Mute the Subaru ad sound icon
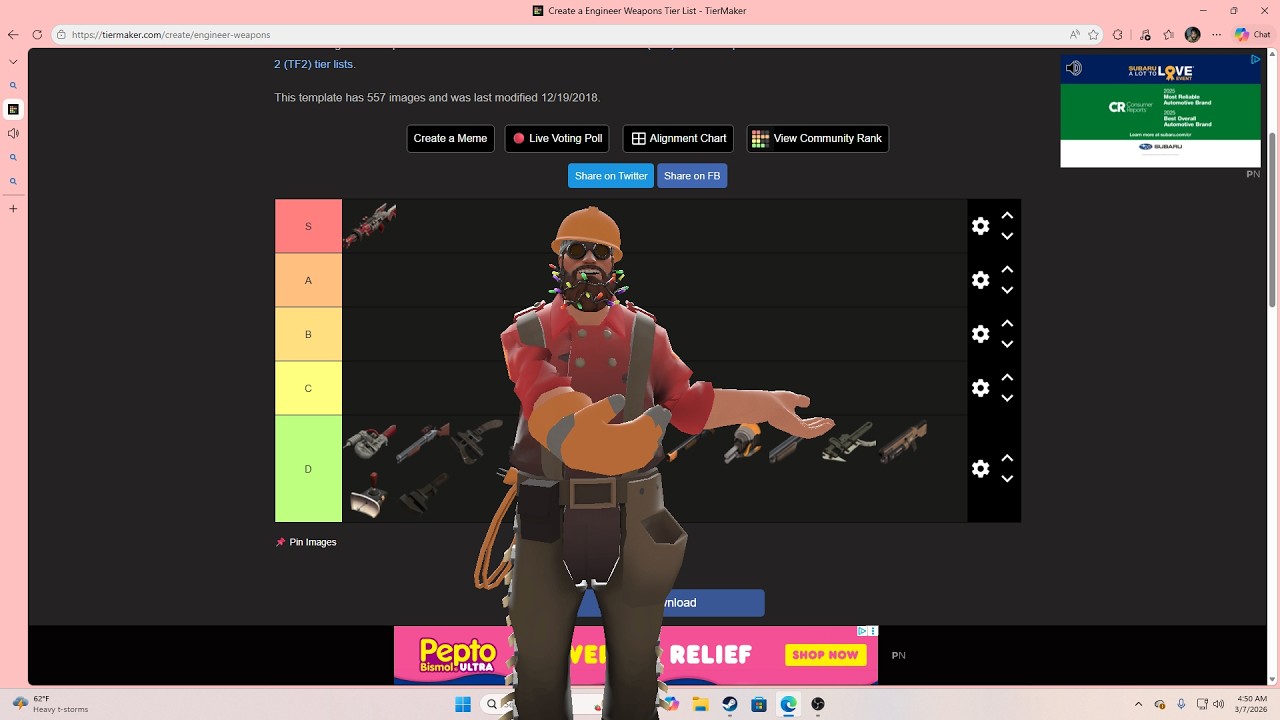 tap(1073, 68)
